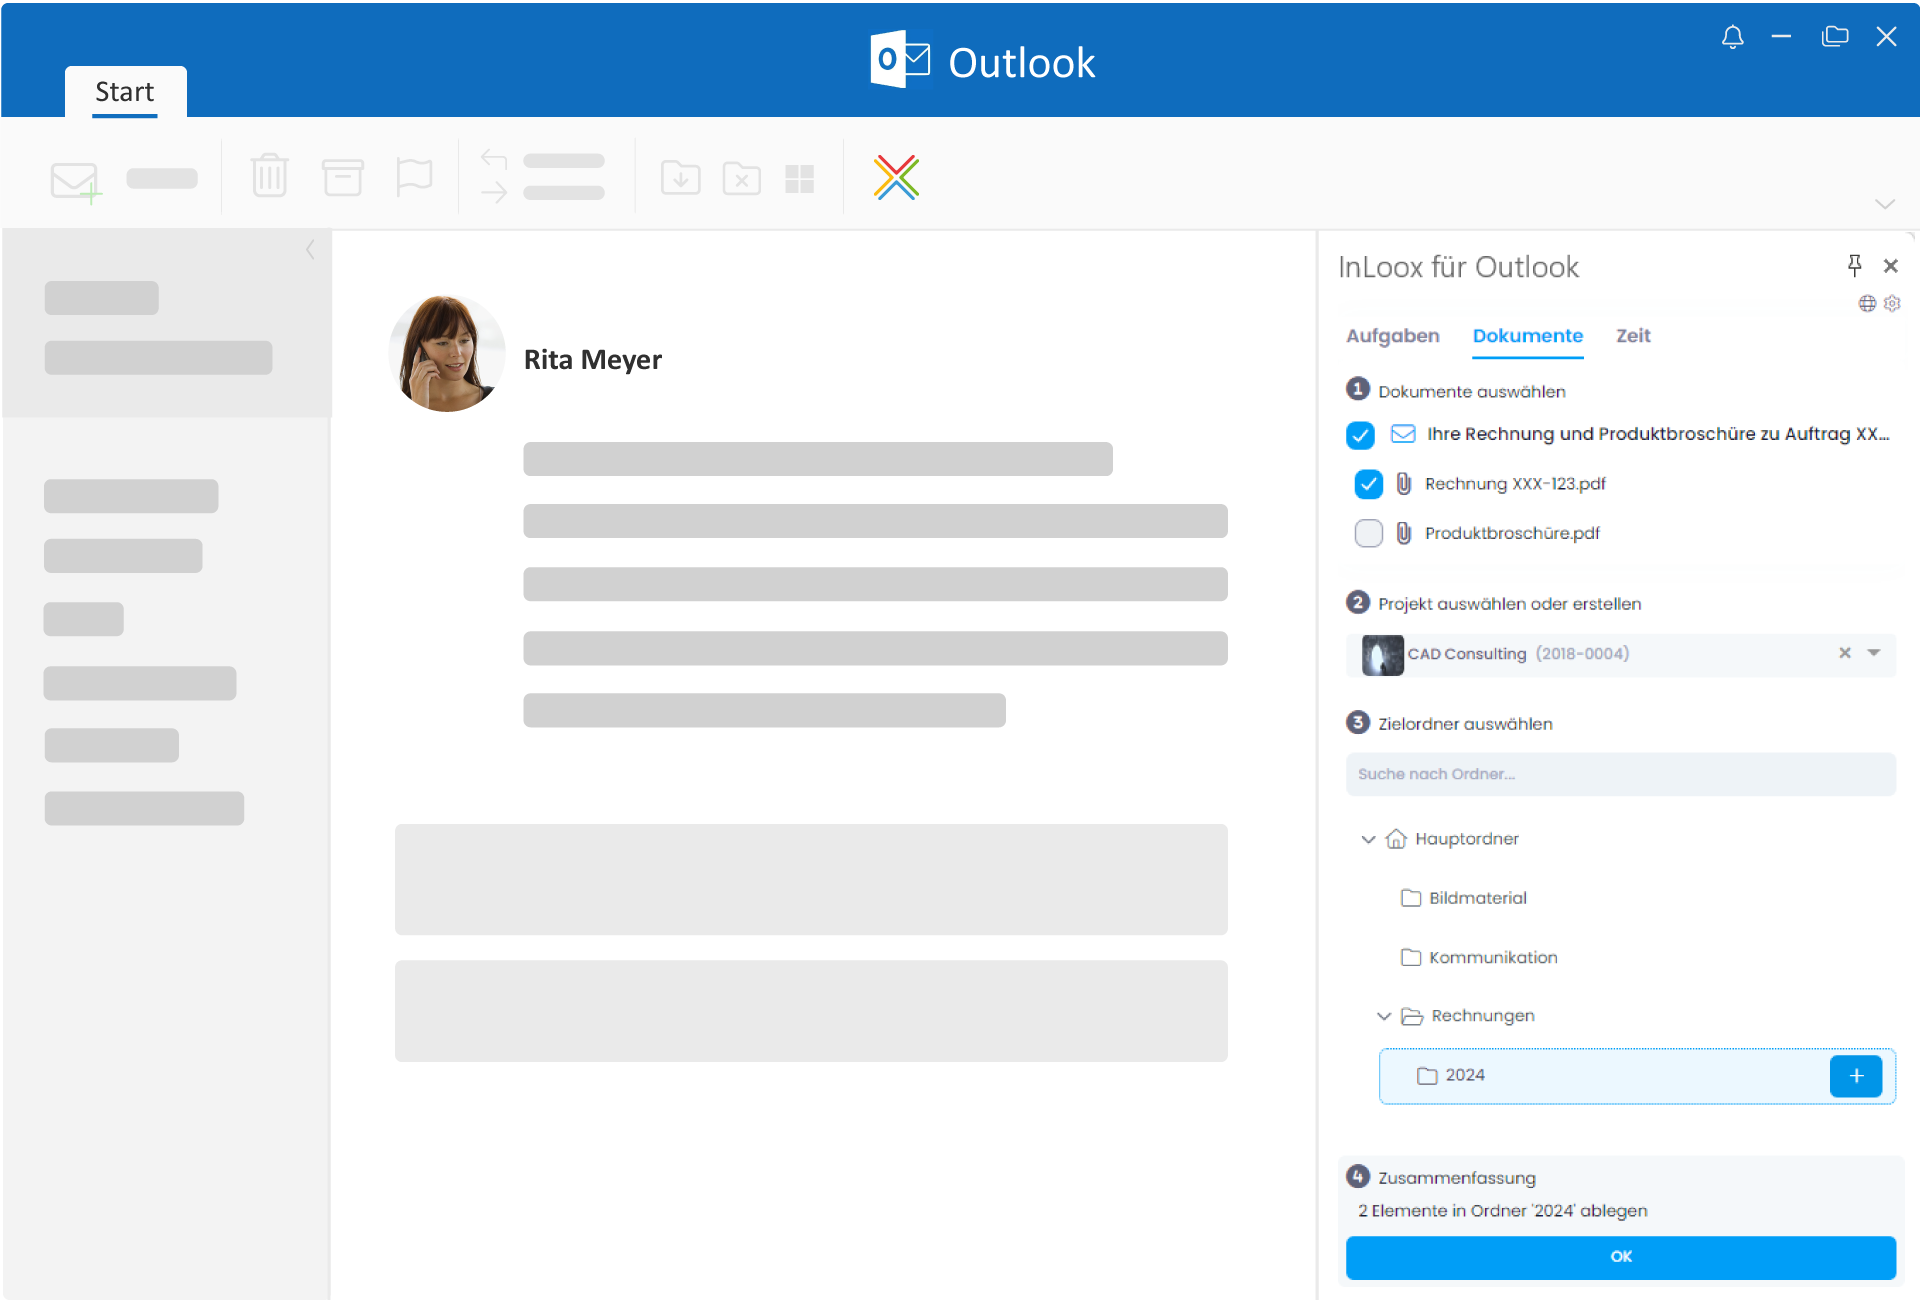Click the globe icon in InLoox pane

click(1867, 303)
